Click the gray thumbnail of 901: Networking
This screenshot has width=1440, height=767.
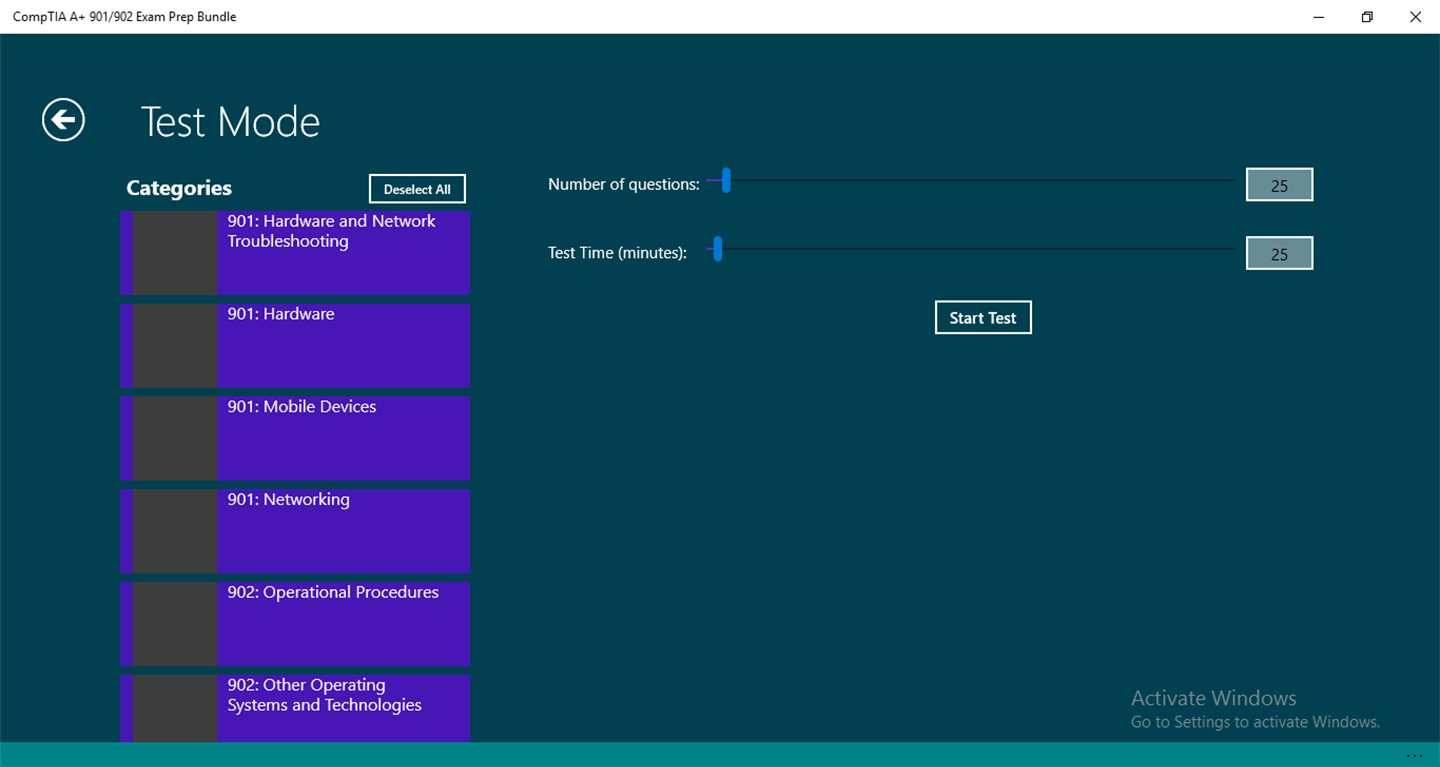pos(175,531)
